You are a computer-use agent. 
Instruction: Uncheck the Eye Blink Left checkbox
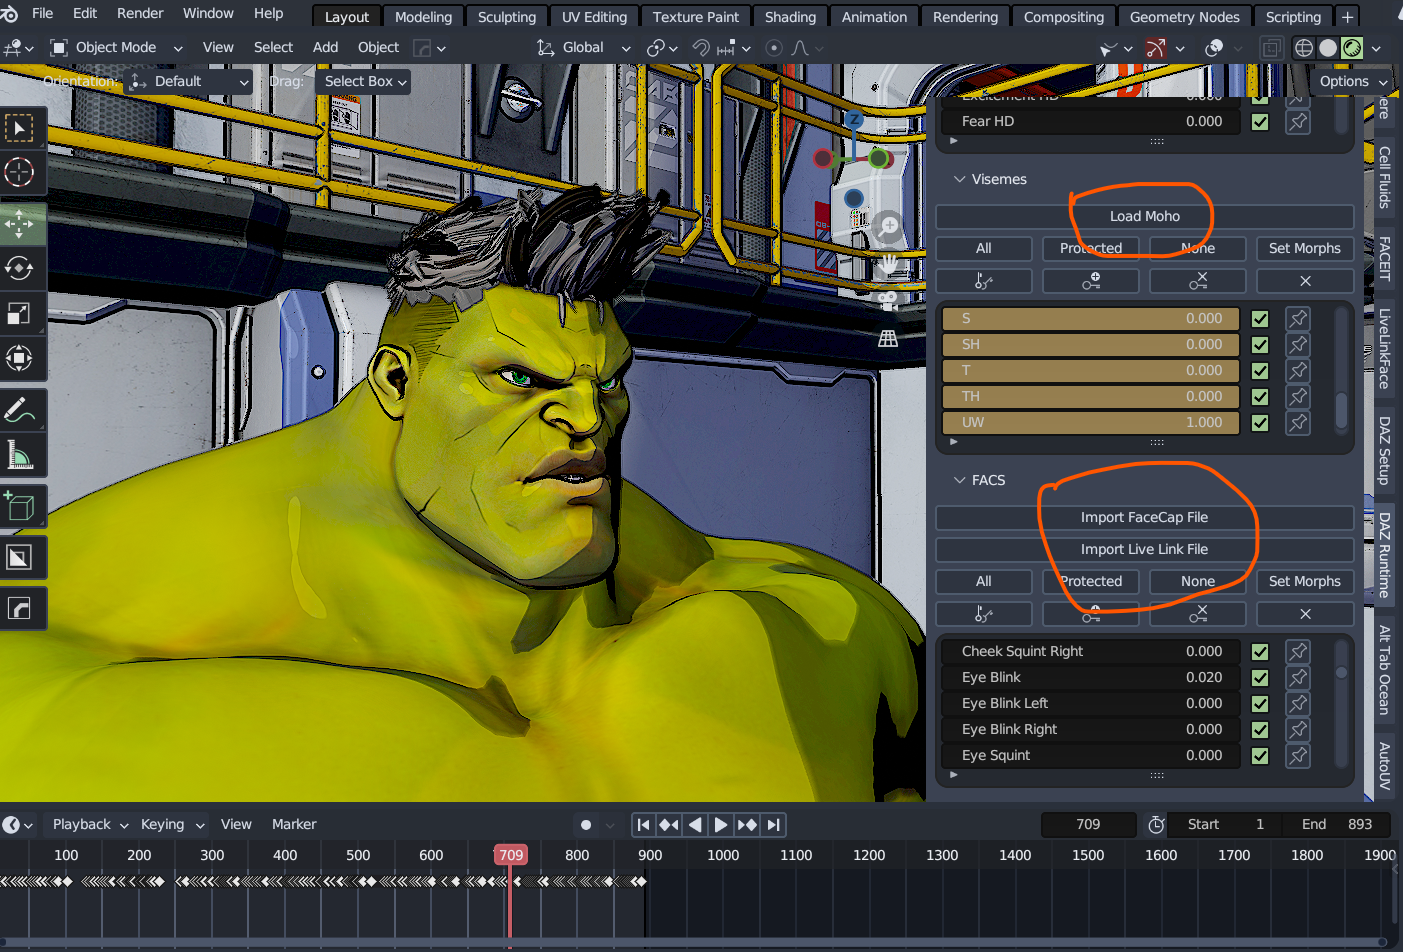1260,704
